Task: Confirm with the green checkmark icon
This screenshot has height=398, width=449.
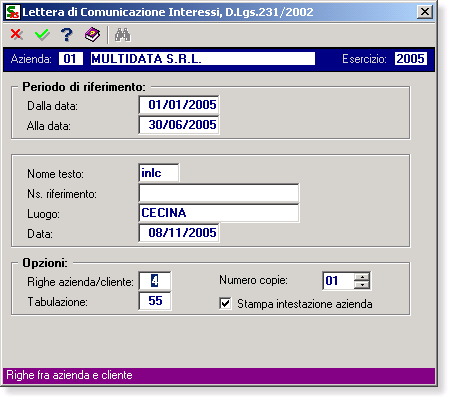Action: pos(42,34)
